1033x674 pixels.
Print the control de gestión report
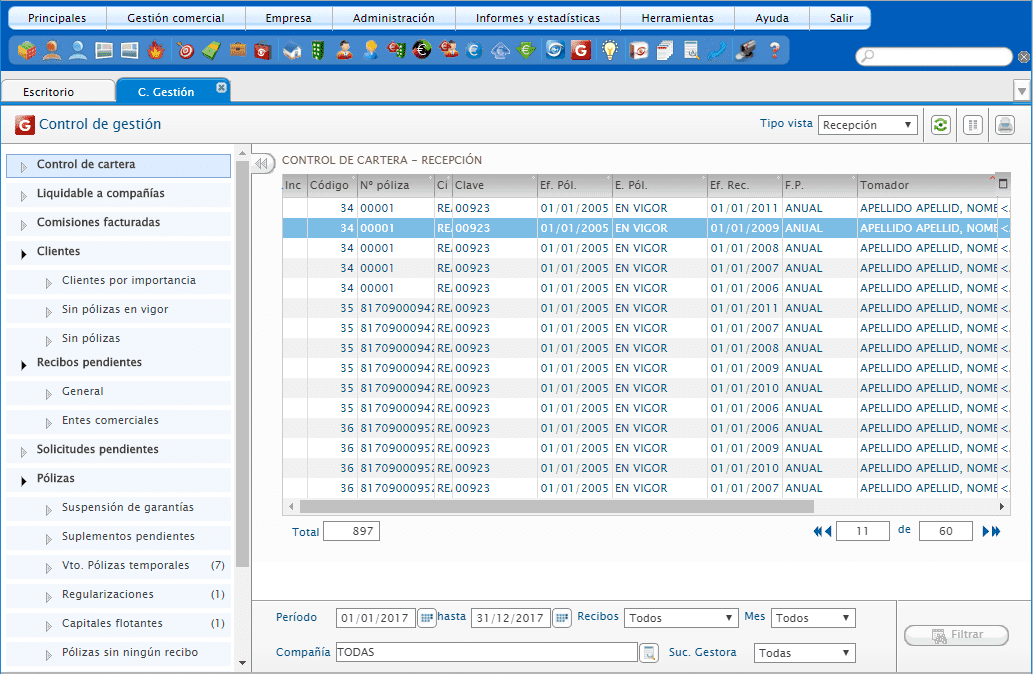(1005, 125)
